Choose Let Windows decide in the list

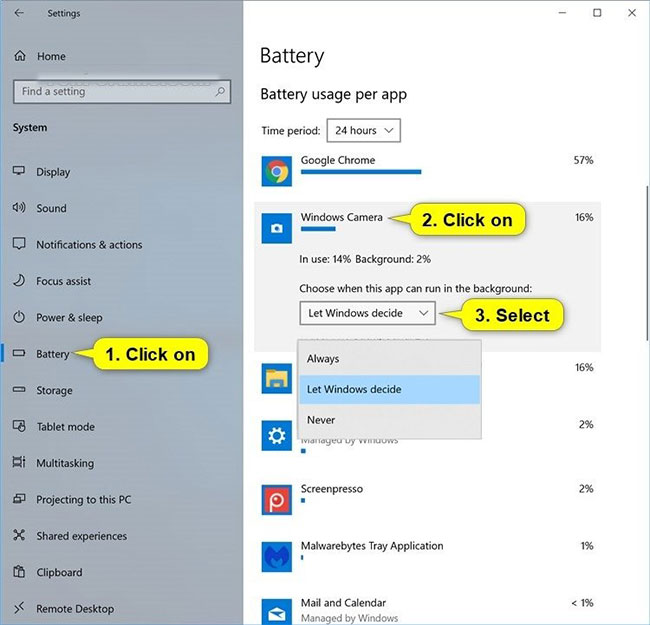click(389, 389)
